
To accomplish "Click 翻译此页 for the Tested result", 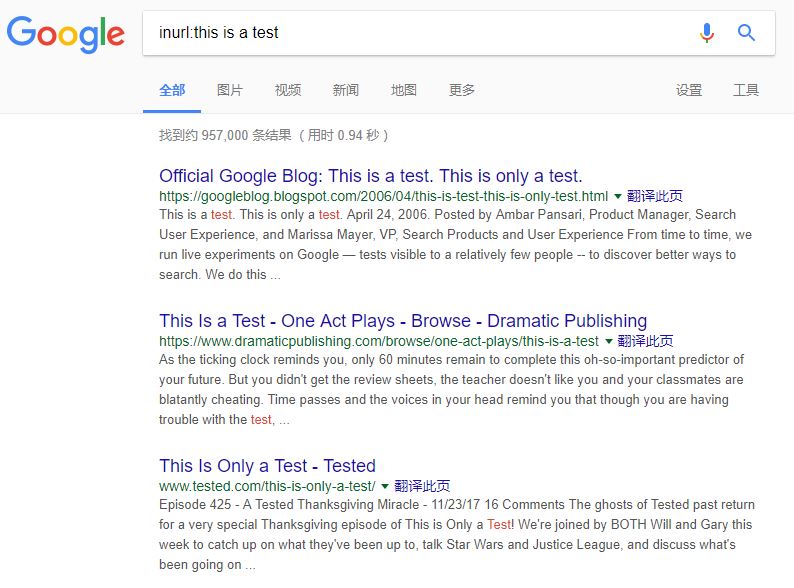I will 422,486.
